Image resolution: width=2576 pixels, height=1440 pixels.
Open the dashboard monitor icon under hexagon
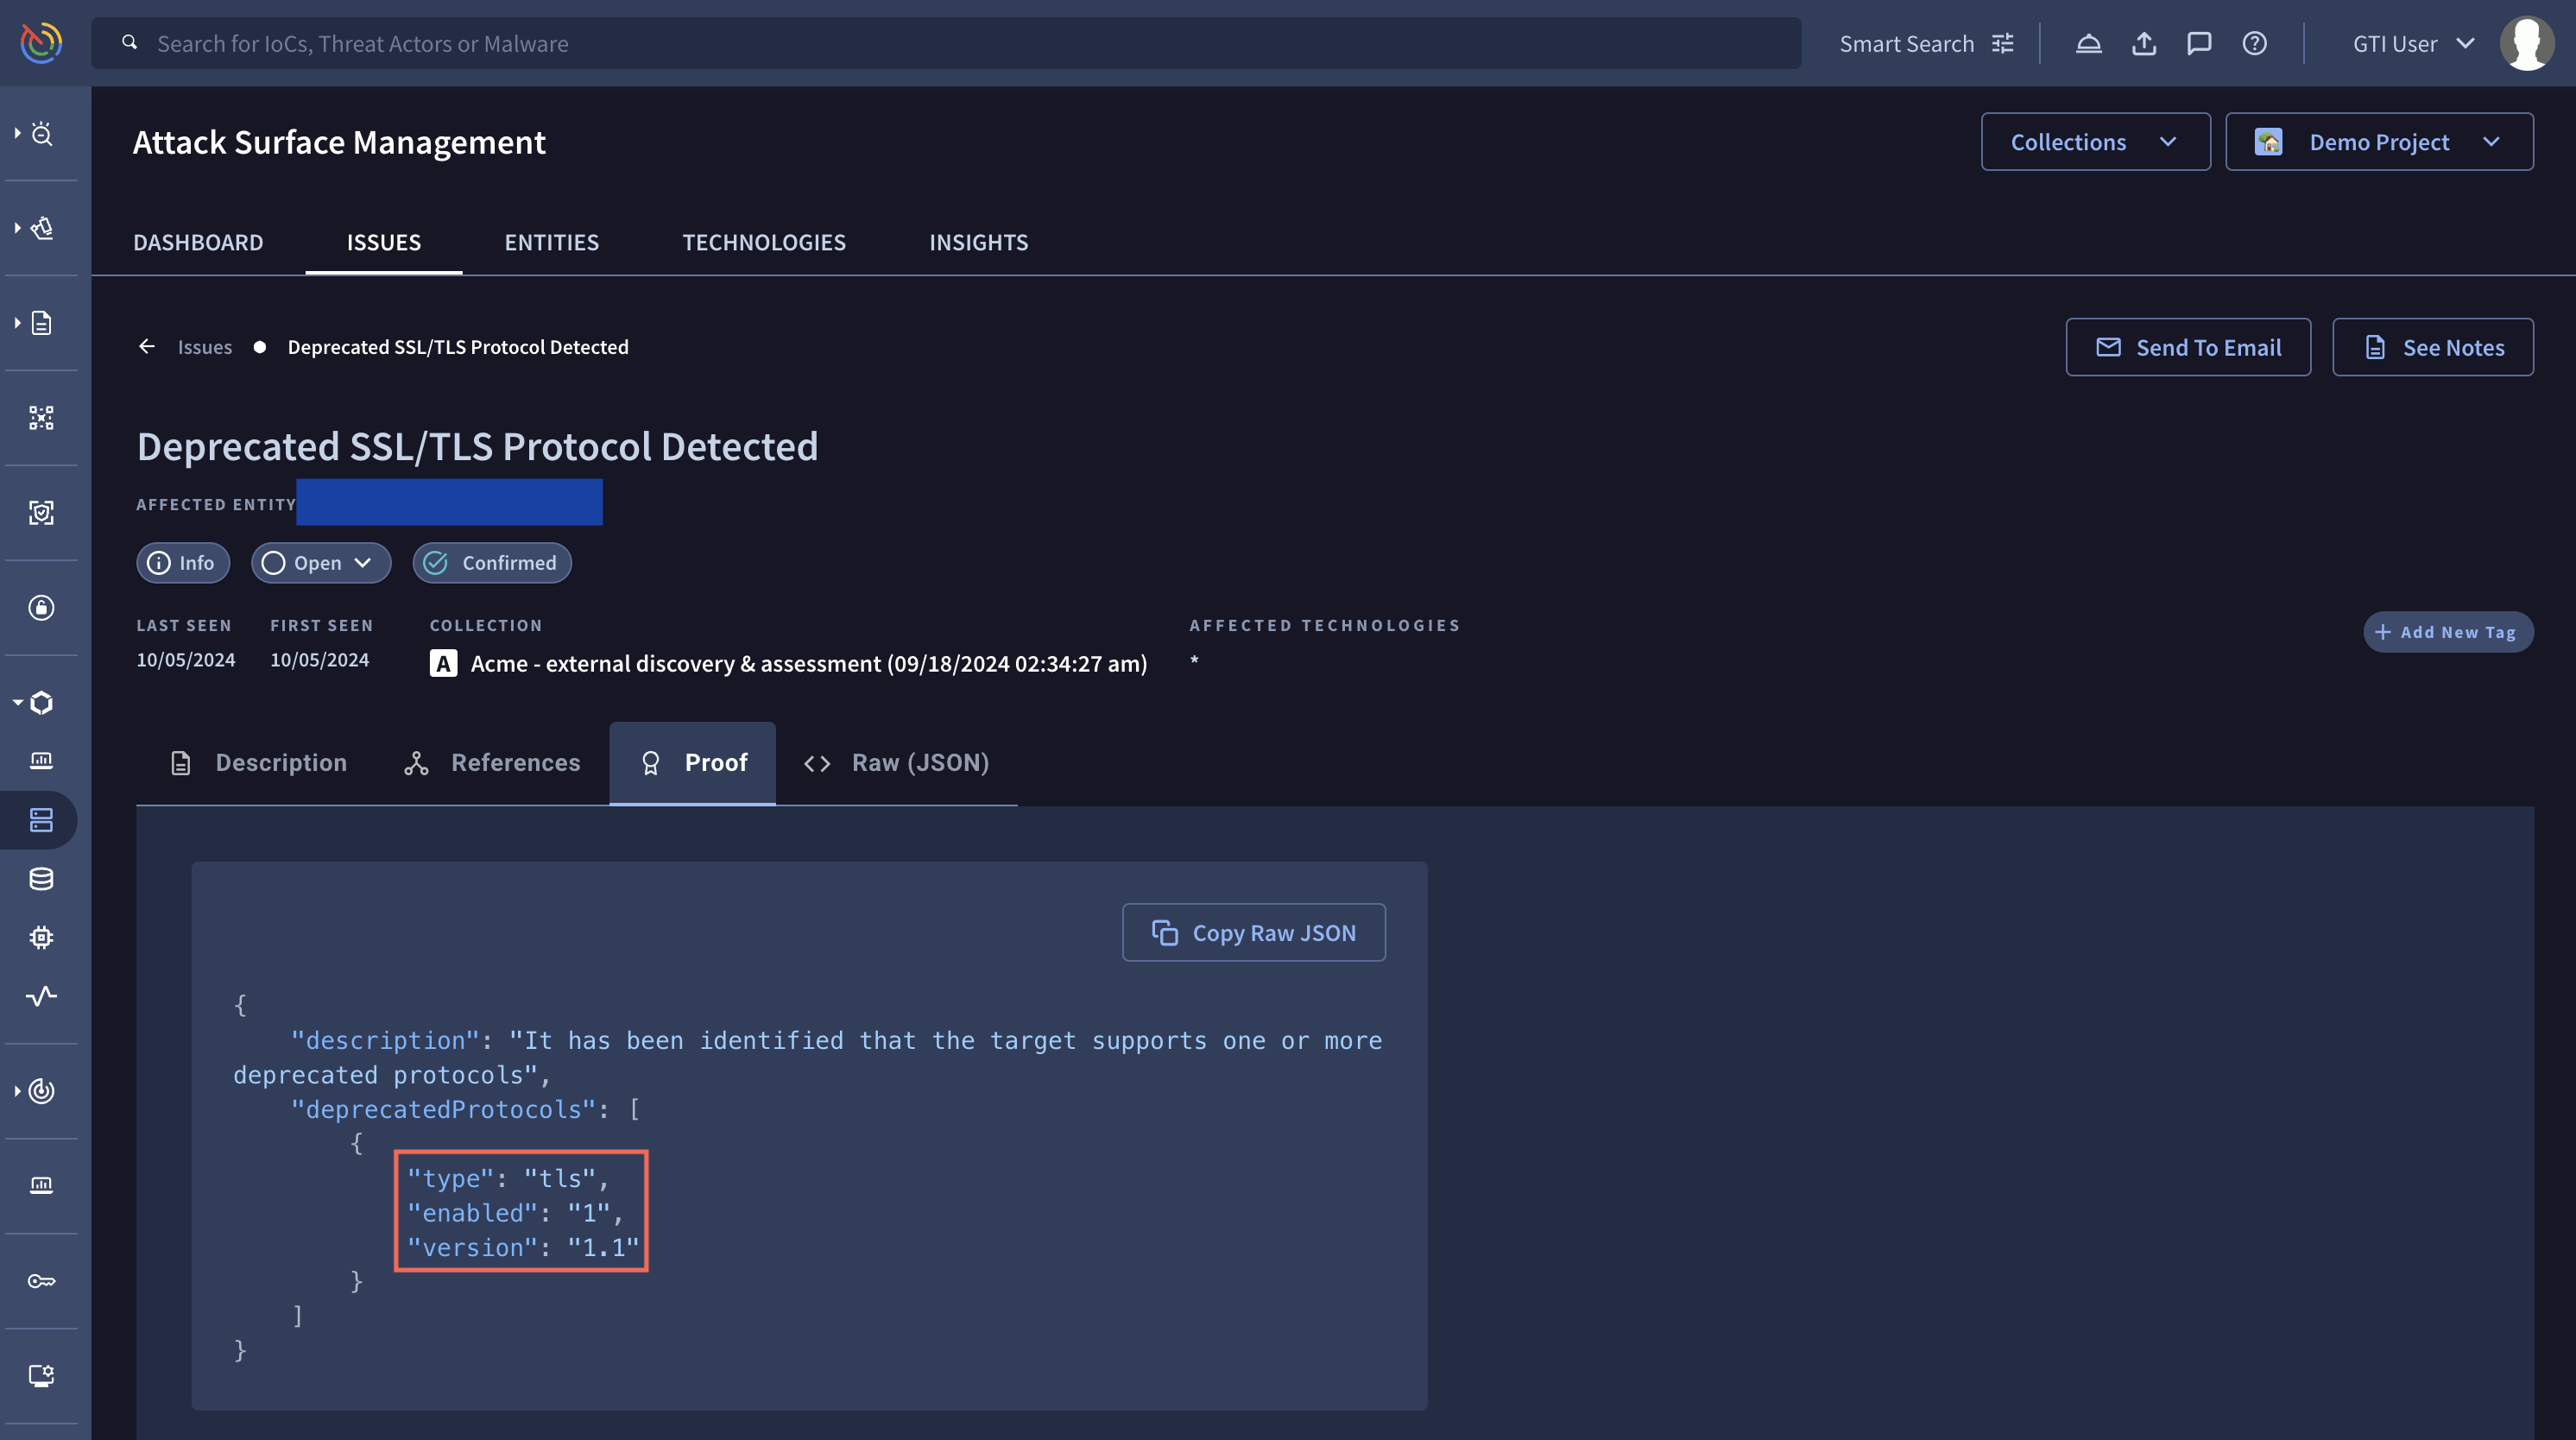[41, 761]
